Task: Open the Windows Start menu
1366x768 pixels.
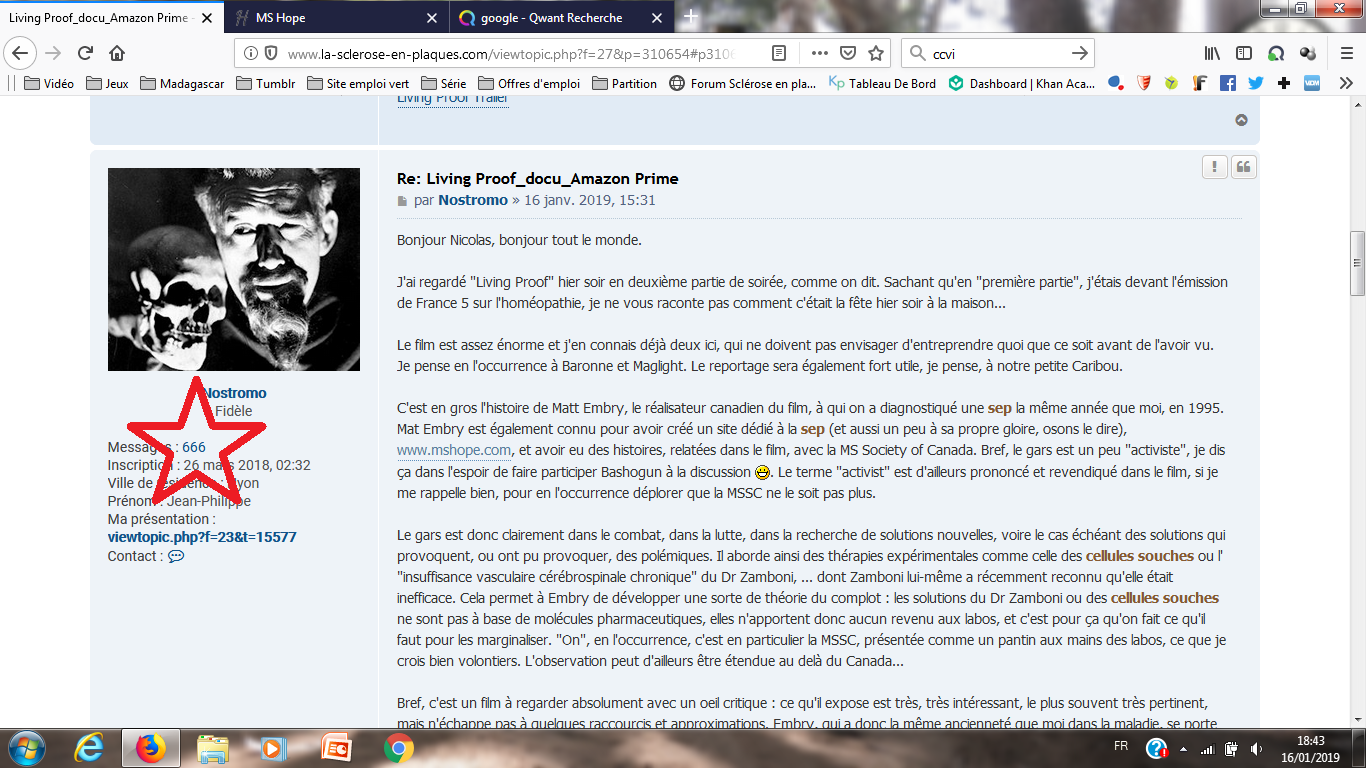Action: (x=25, y=748)
